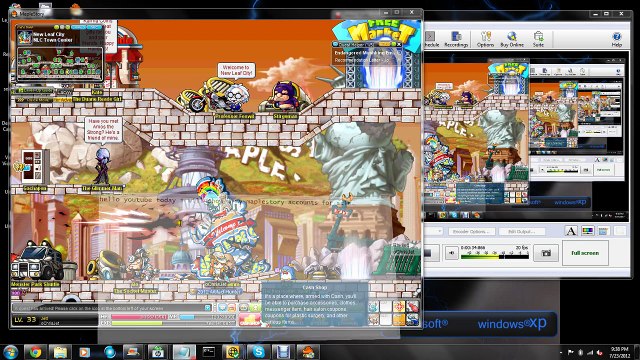Click the orange button beside the chat bubble icon
This screenshot has width=640, height=360.
click(232, 307)
